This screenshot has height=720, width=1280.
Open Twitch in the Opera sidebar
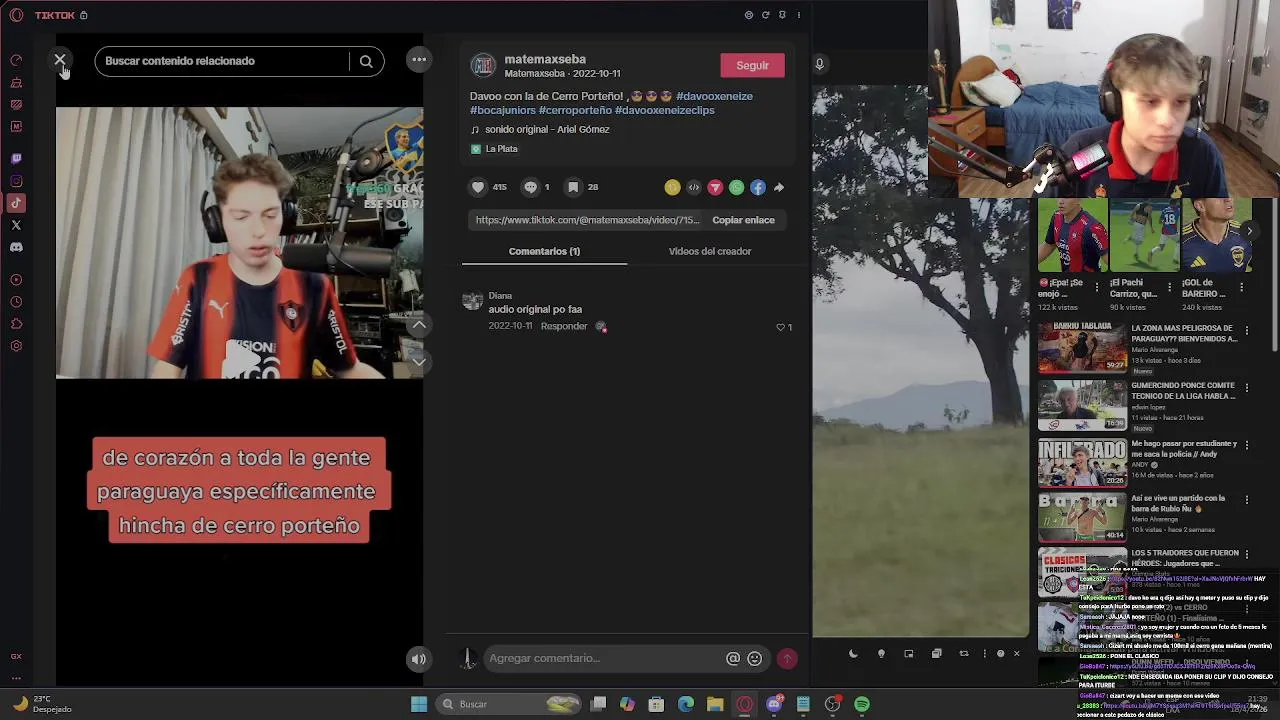(16, 159)
